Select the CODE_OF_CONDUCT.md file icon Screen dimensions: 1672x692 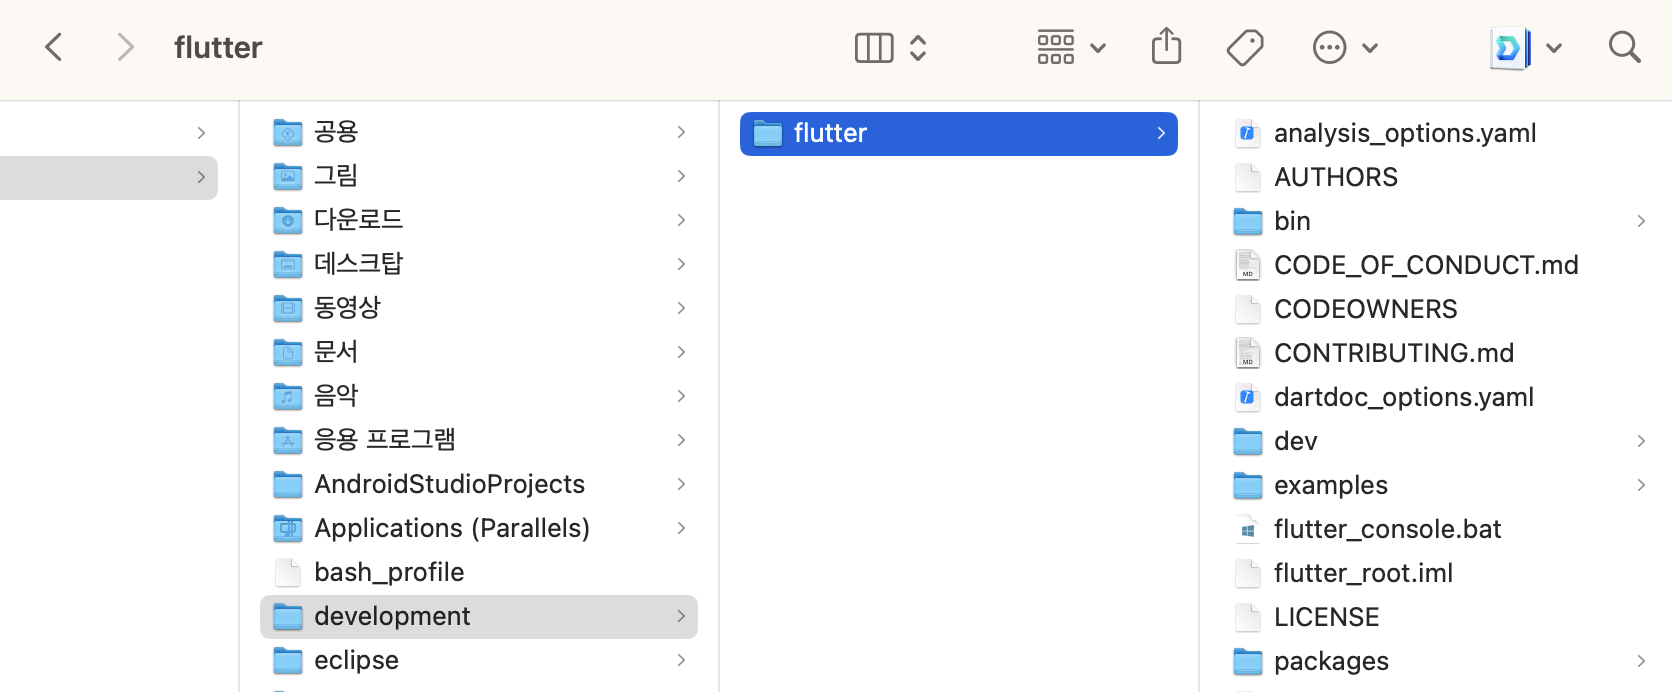[1247, 264]
